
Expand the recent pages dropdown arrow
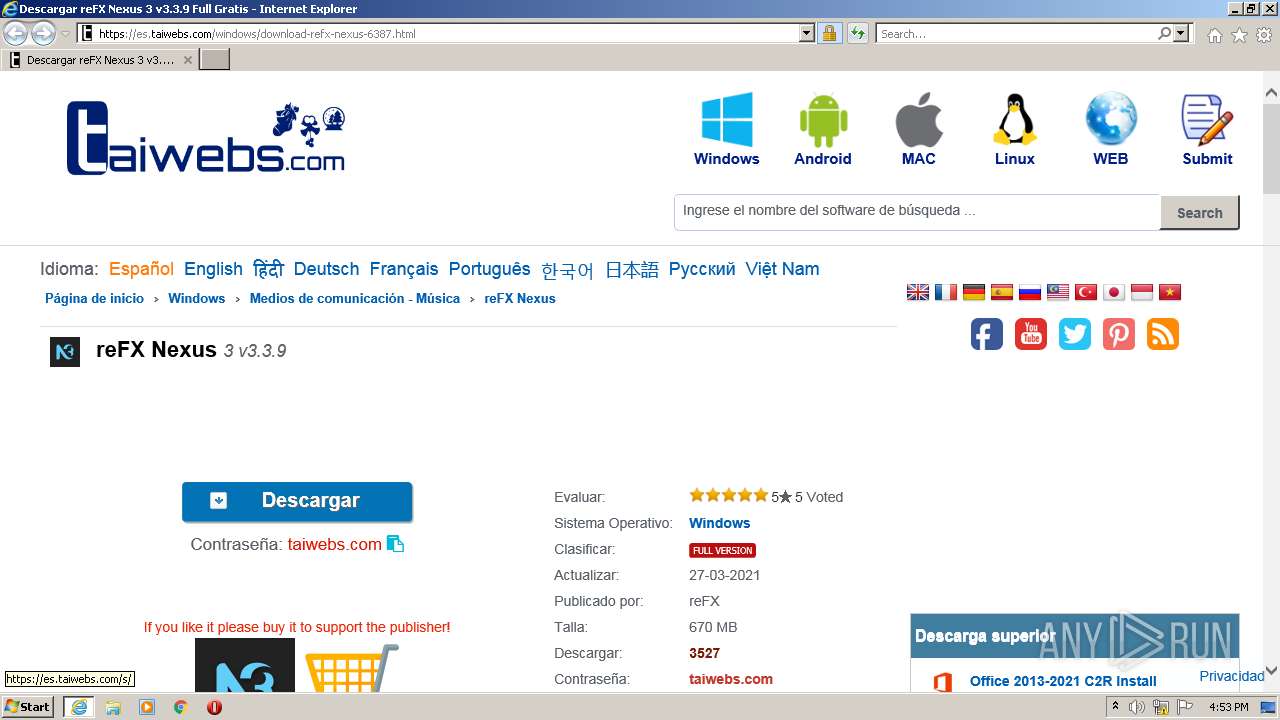click(66, 34)
